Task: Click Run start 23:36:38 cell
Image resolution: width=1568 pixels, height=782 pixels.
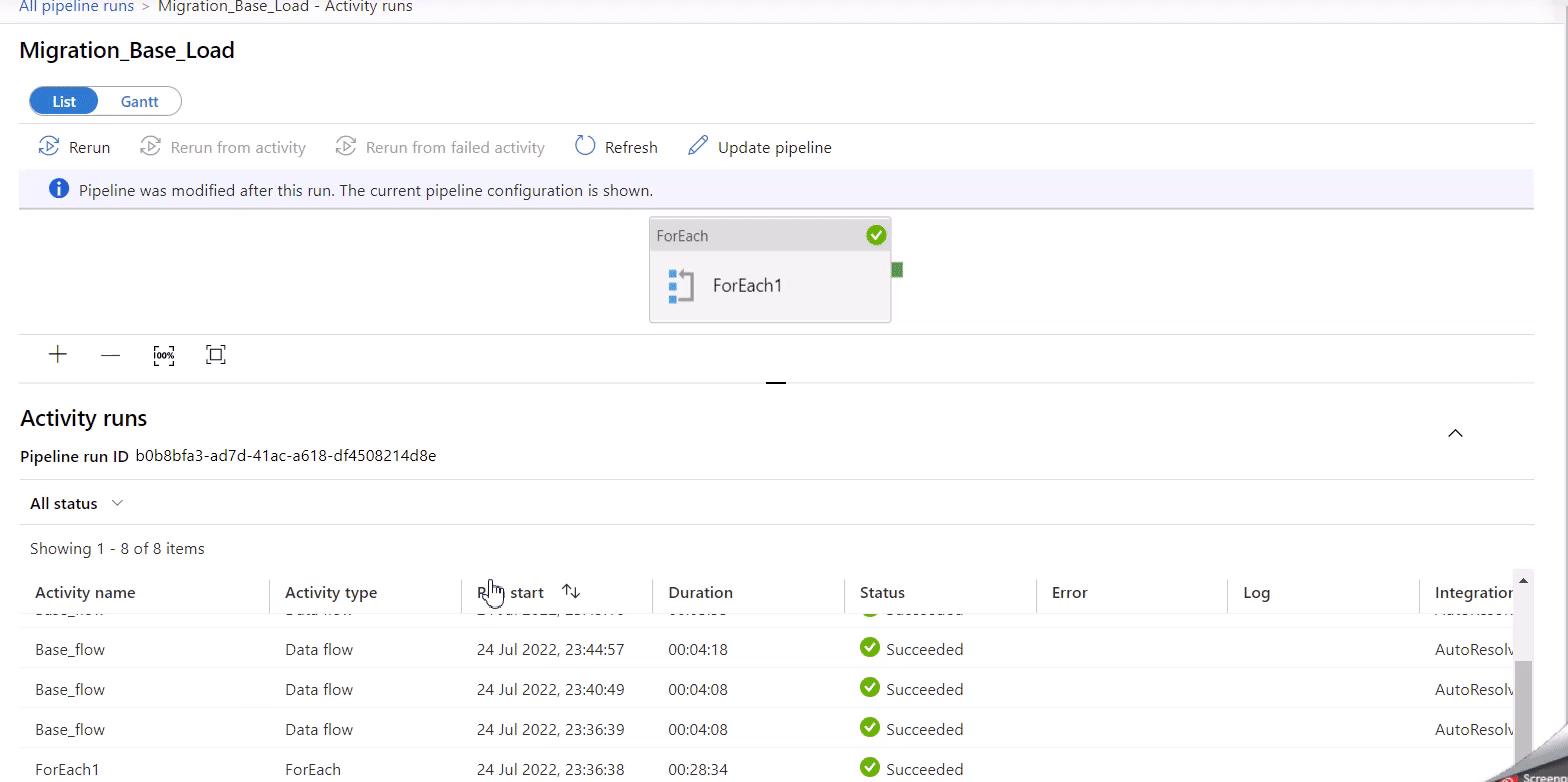Action: click(x=551, y=769)
